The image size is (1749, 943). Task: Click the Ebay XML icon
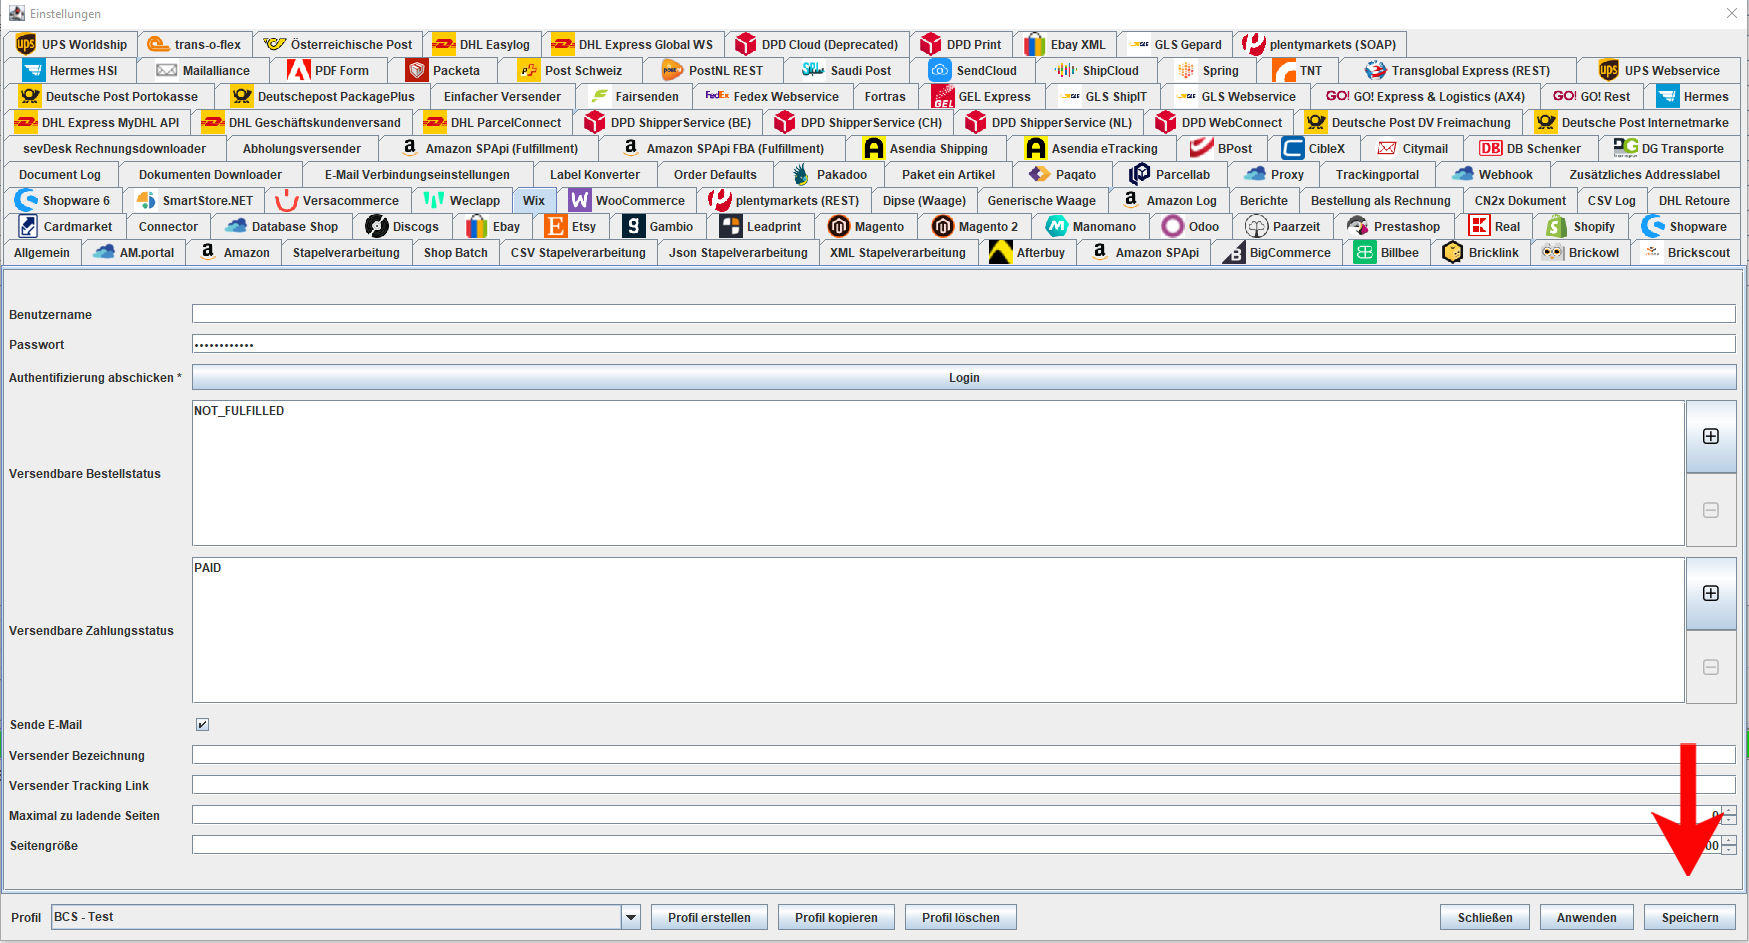pyautogui.click(x=1034, y=44)
